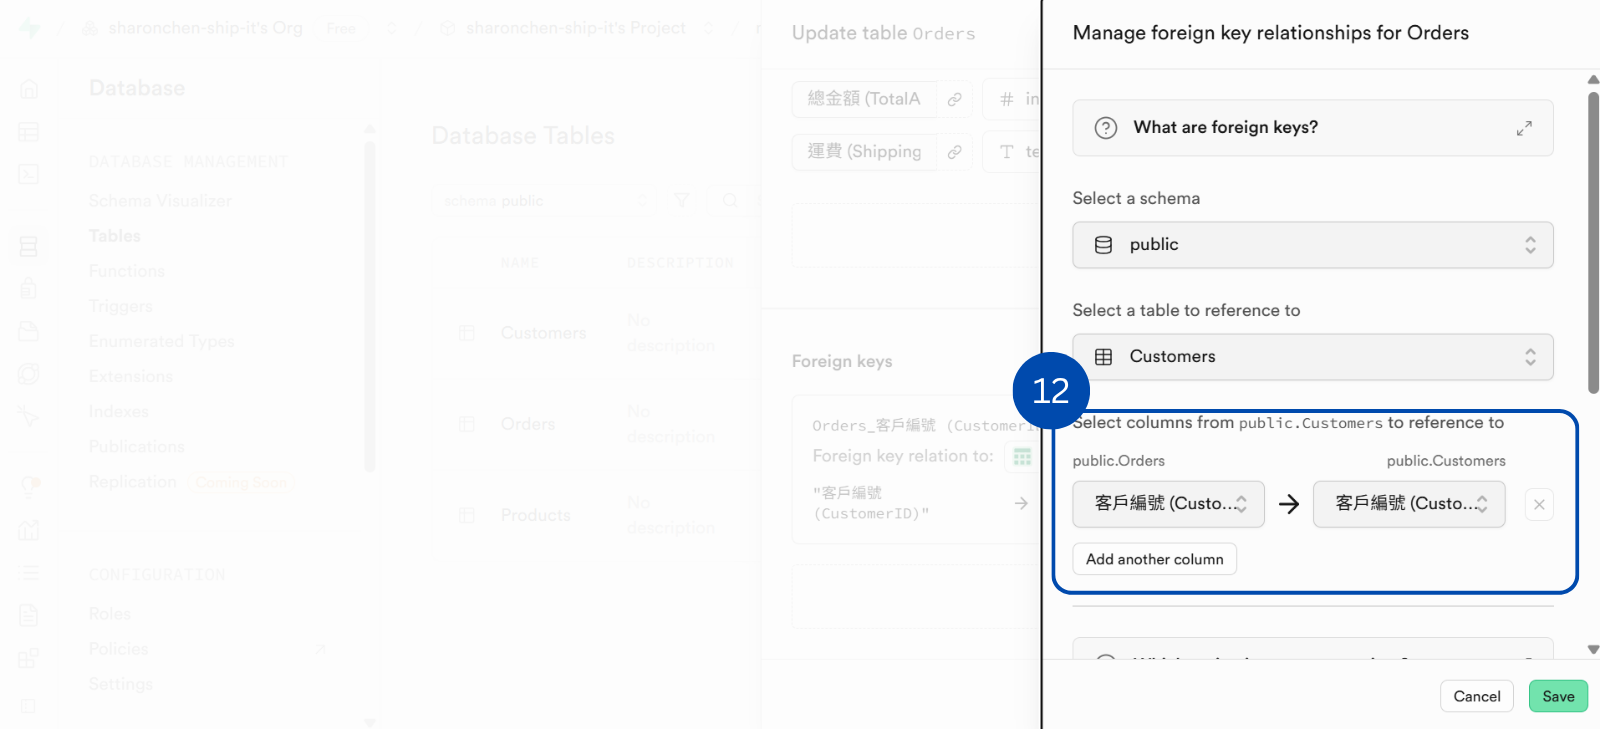Image resolution: width=1600 pixels, height=729 pixels.
Task: Open the public schema dropdown
Action: tap(1312, 245)
